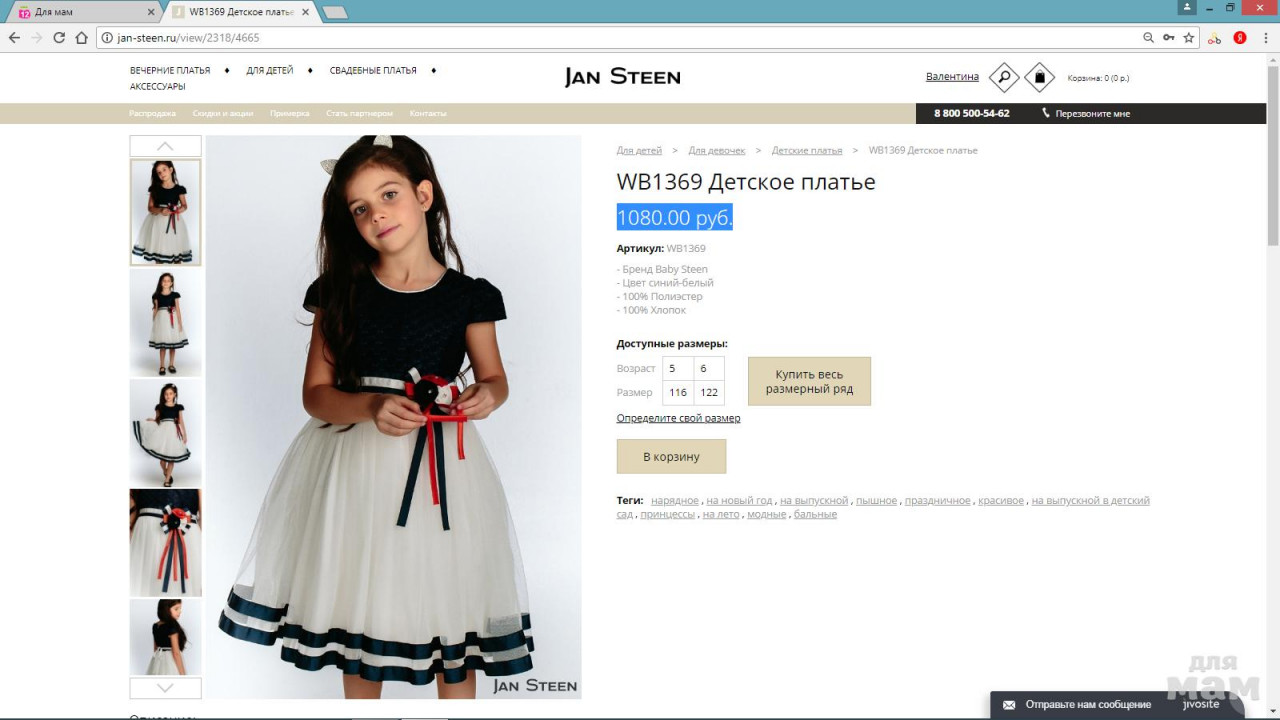The height and width of the screenshot is (720, 1280).
Task: Open the Chrome three-dot menu
Action: pos(1265,38)
